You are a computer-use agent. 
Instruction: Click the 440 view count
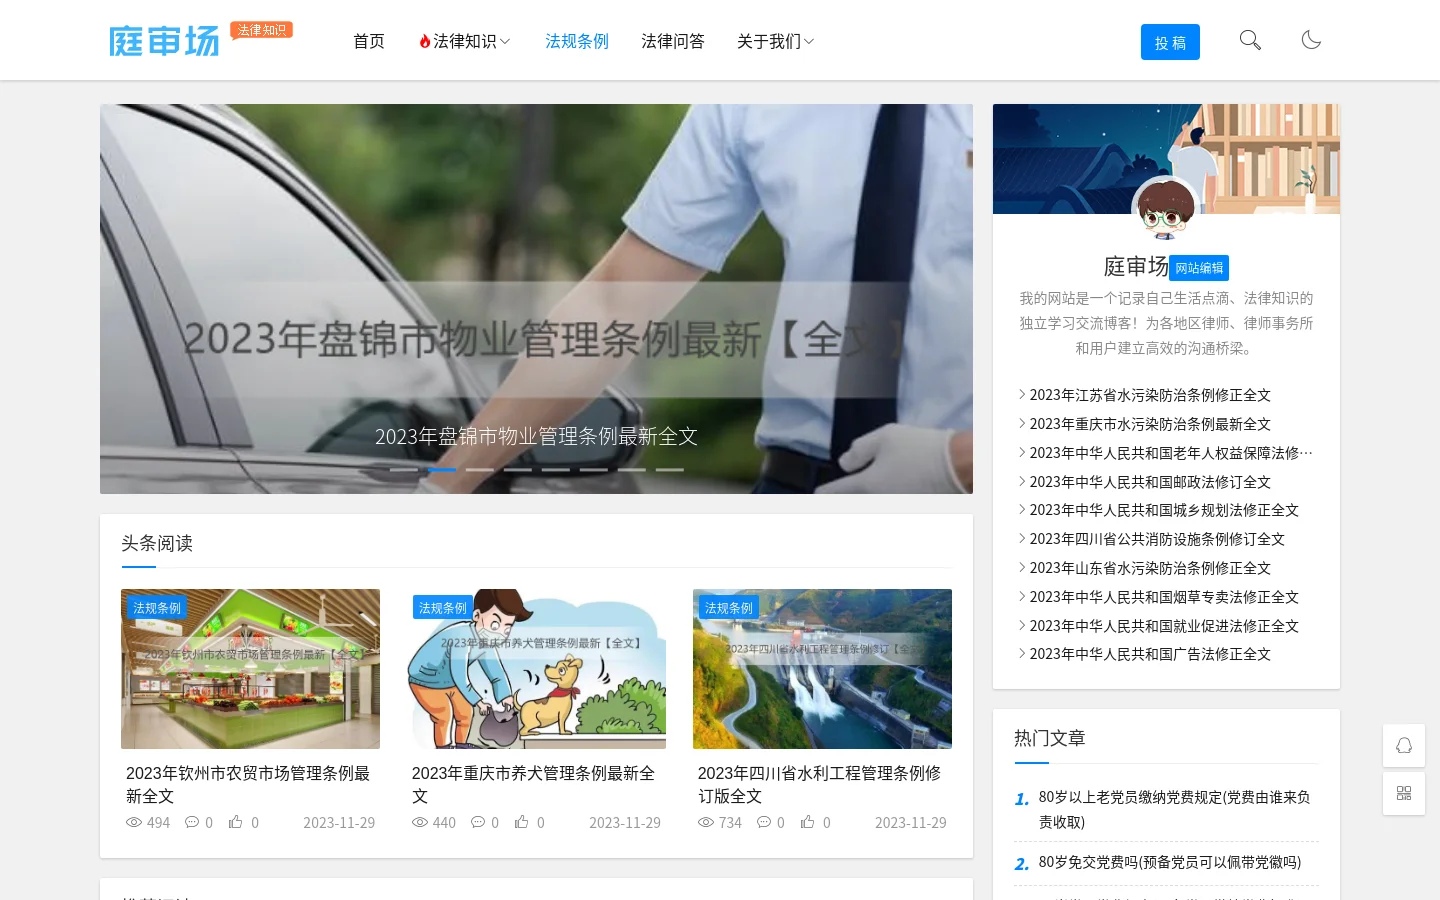tap(444, 823)
